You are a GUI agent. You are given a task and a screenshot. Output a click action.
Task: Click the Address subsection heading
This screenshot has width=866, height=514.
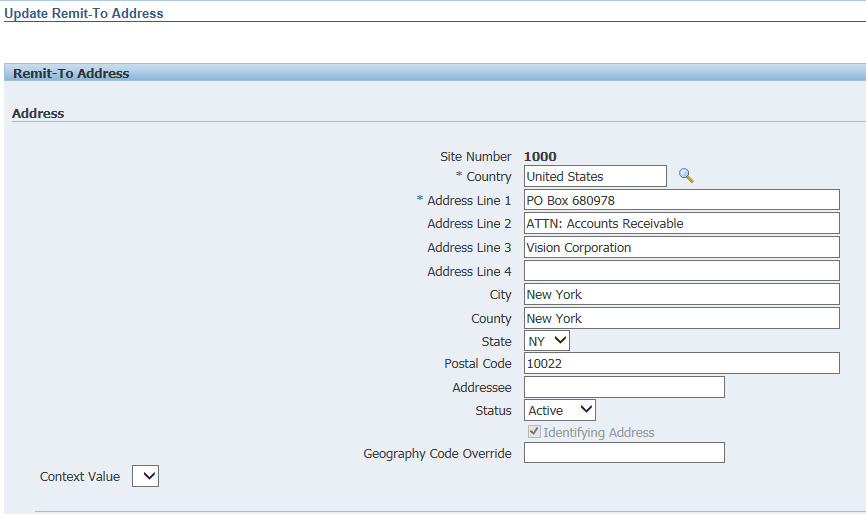tap(38, 114)
